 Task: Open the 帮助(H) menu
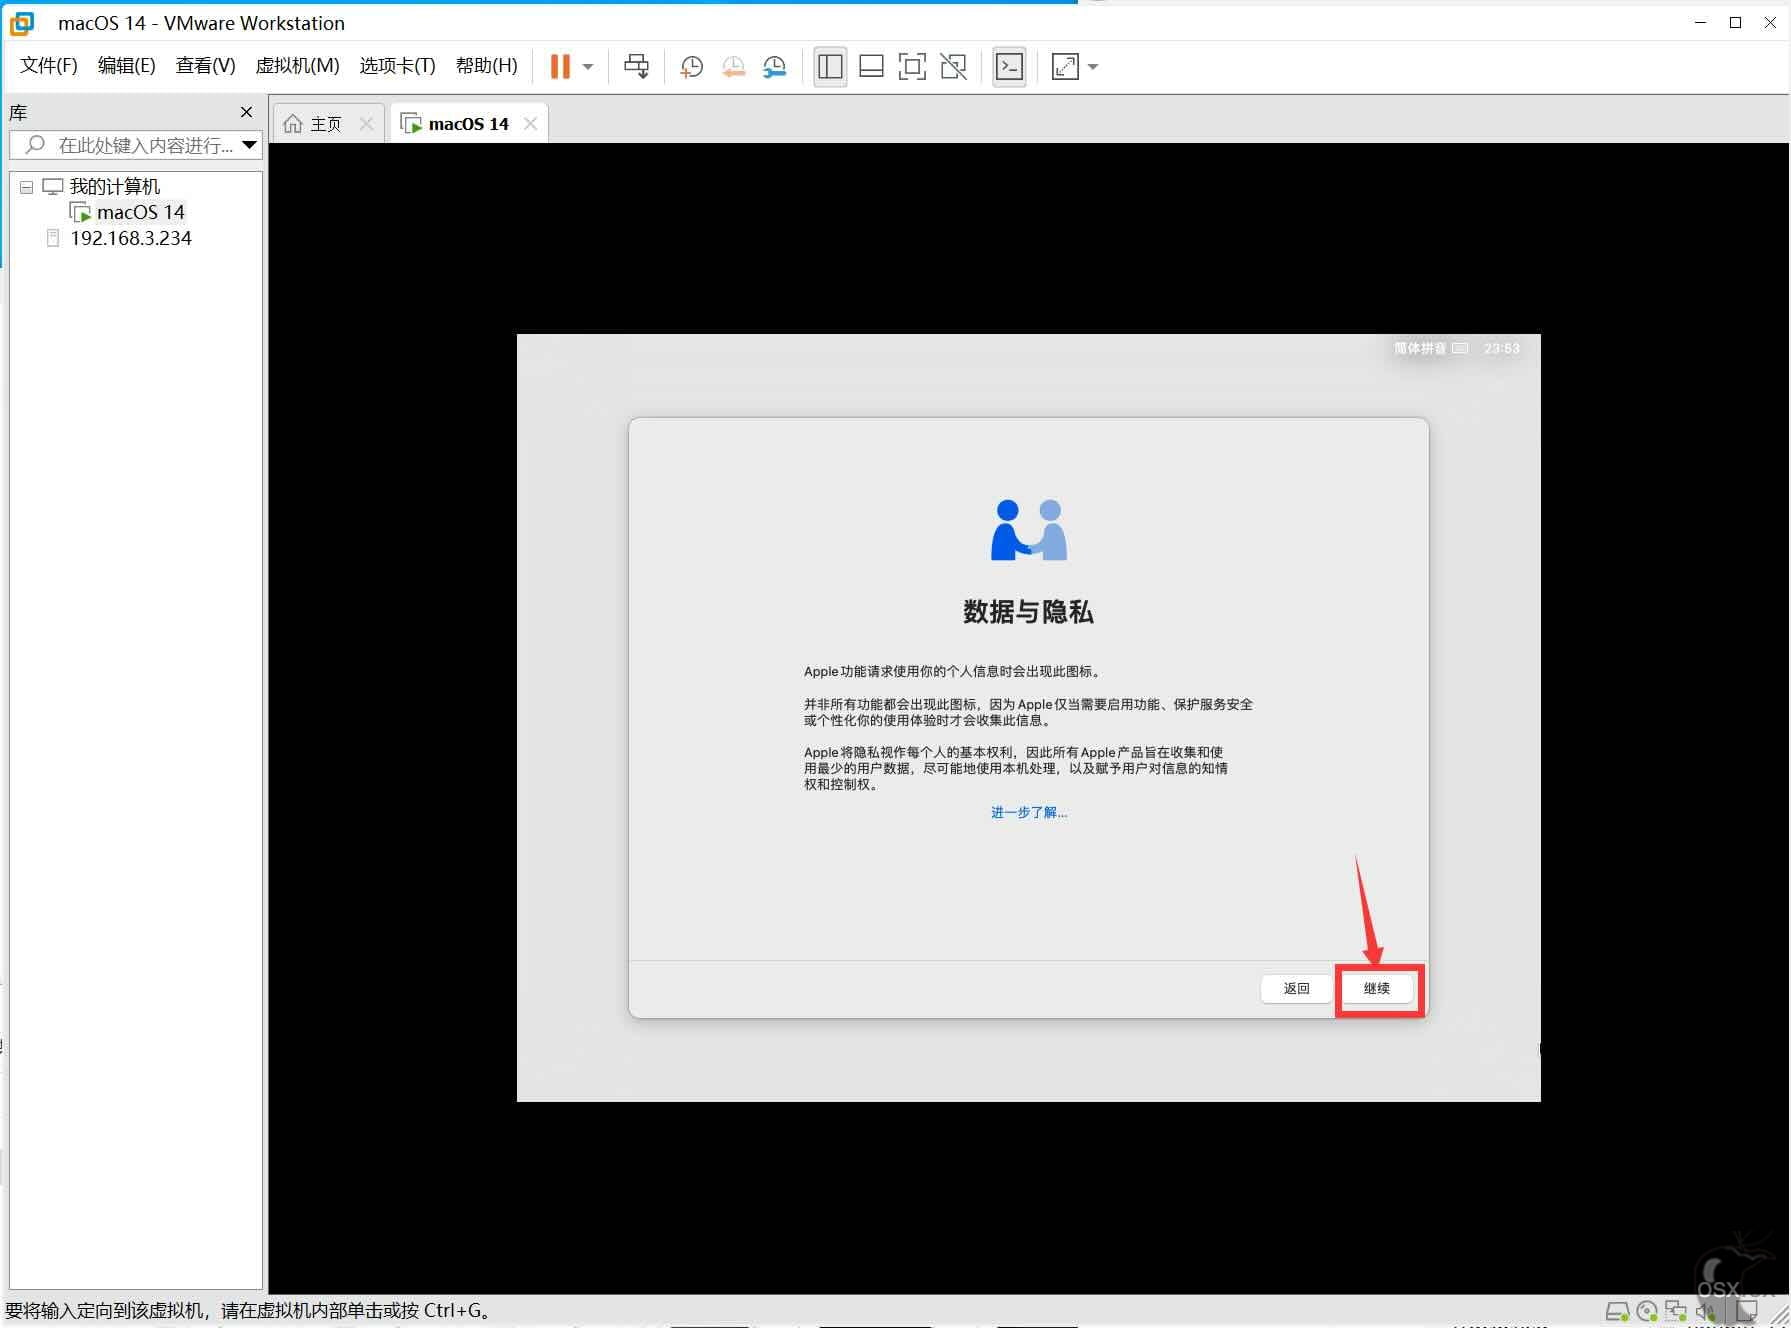[486, 66]
